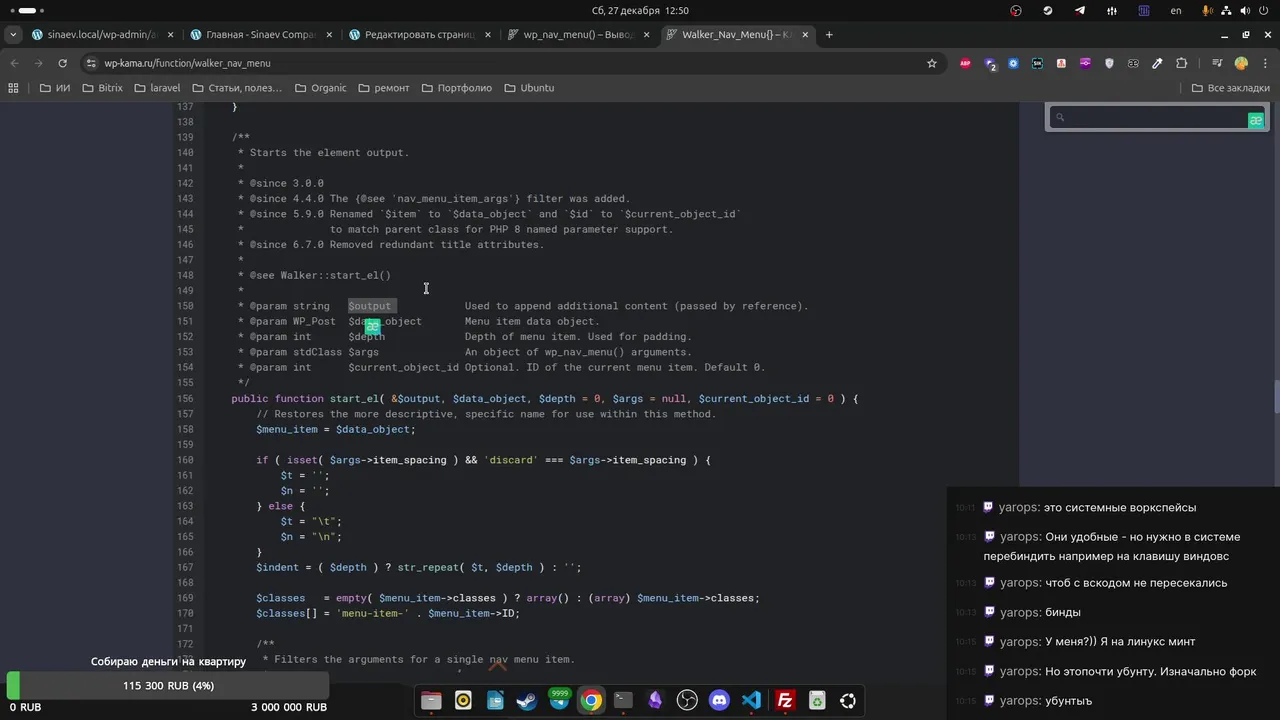Open the media controls music-note icon
This screenshot has height=720, width=1280.
(x=1215, y=63)
